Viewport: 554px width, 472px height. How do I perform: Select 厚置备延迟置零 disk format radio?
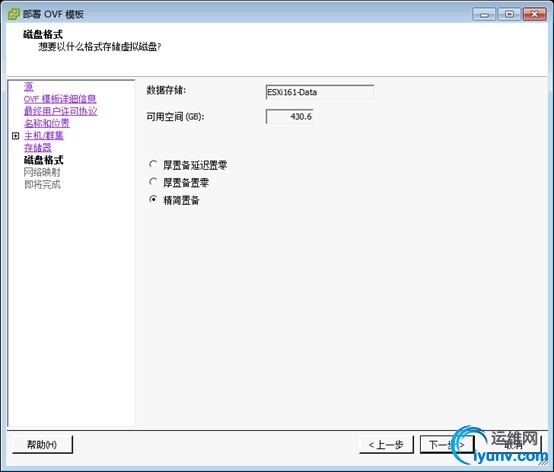pos(153,165)
